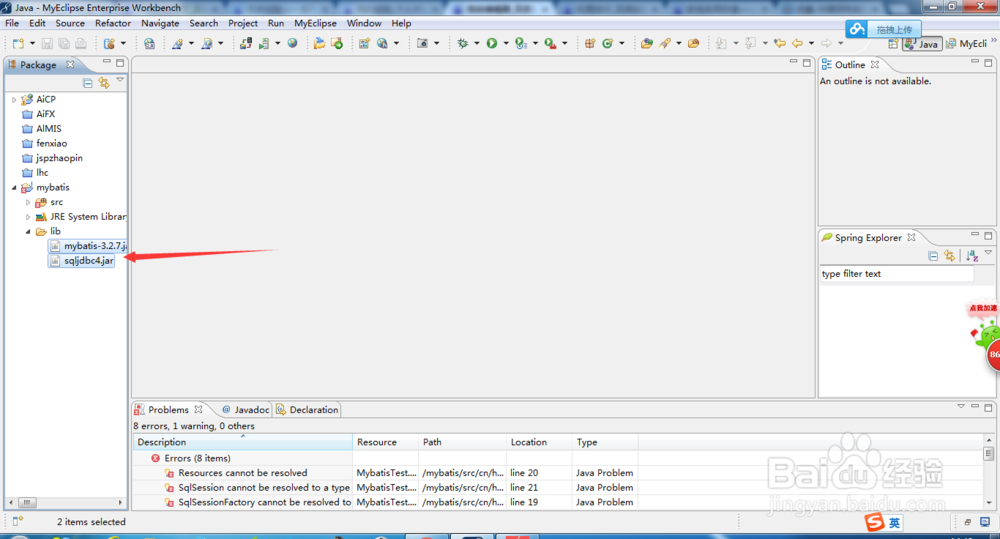Click the Spring Explorer sort icon

[971, 256]
